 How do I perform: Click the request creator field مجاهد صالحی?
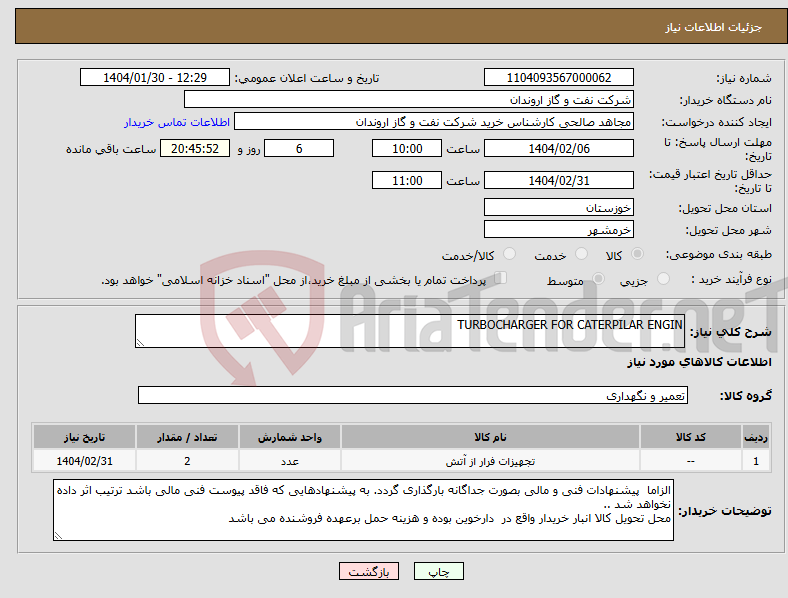point(434,122)
